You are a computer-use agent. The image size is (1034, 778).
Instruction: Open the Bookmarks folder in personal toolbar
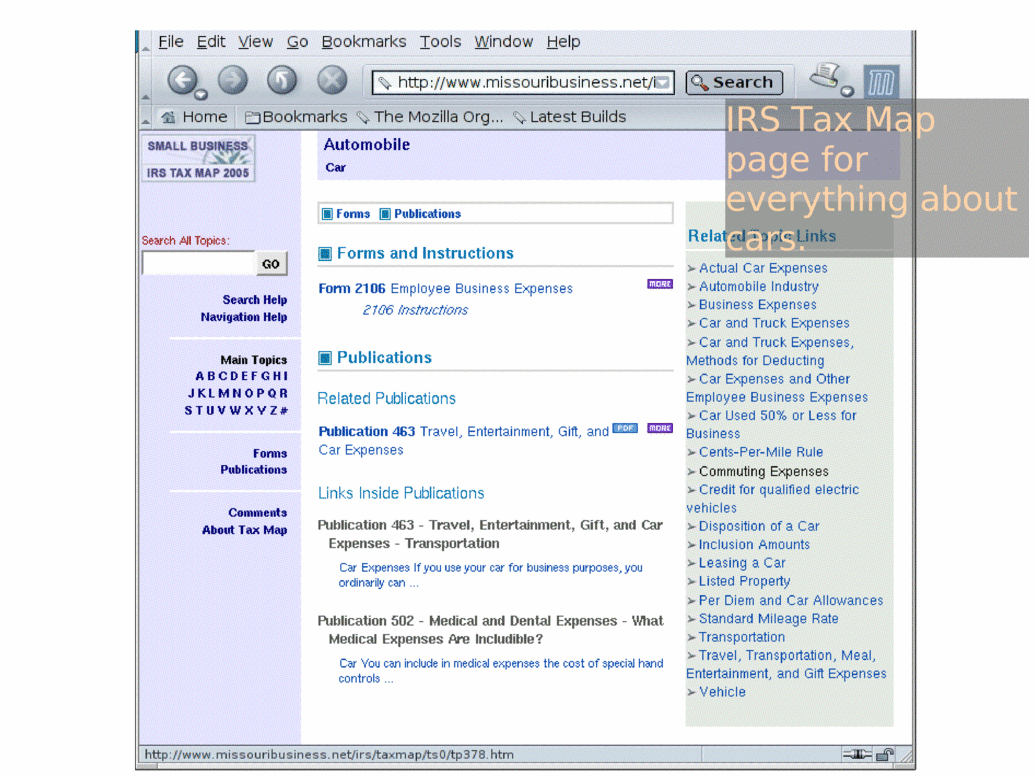point(296,117)
